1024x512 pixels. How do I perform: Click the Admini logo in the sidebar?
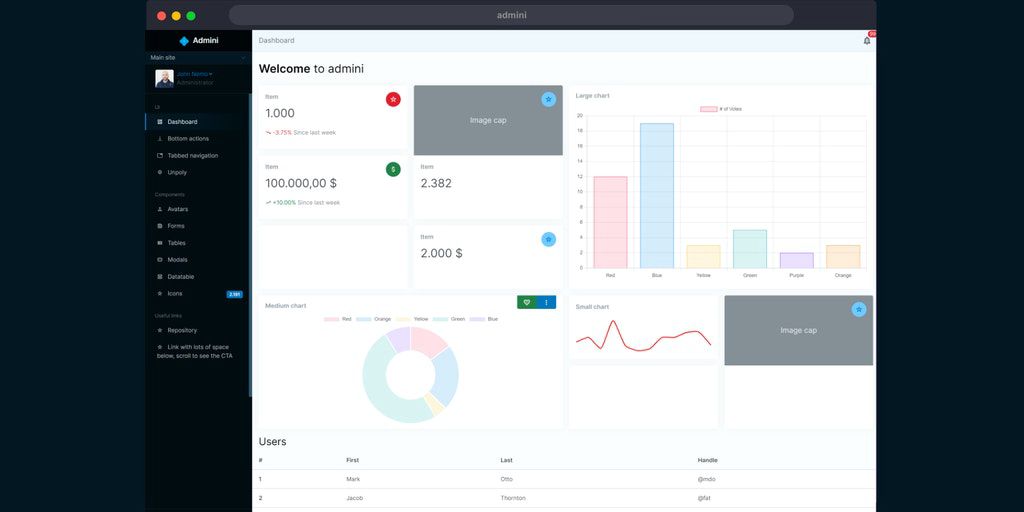tap(198, 41)
